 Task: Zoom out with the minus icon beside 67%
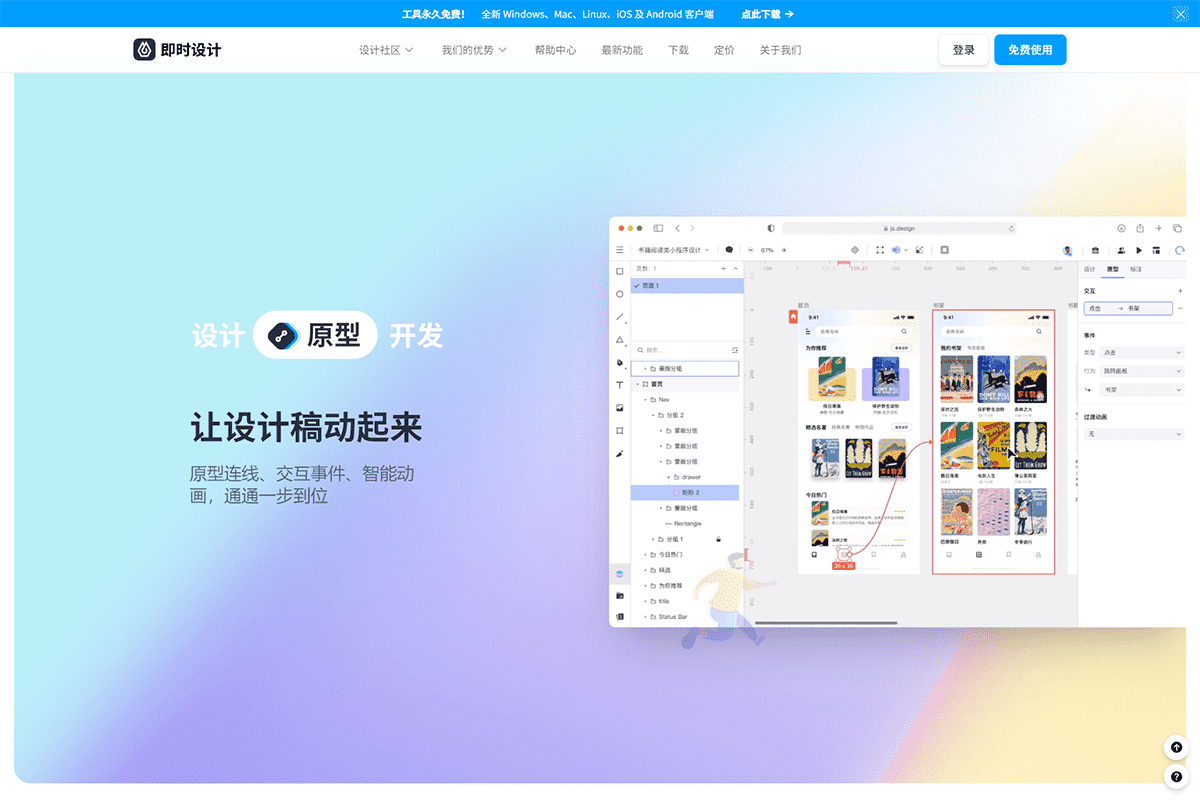click(x=751, y=250)
